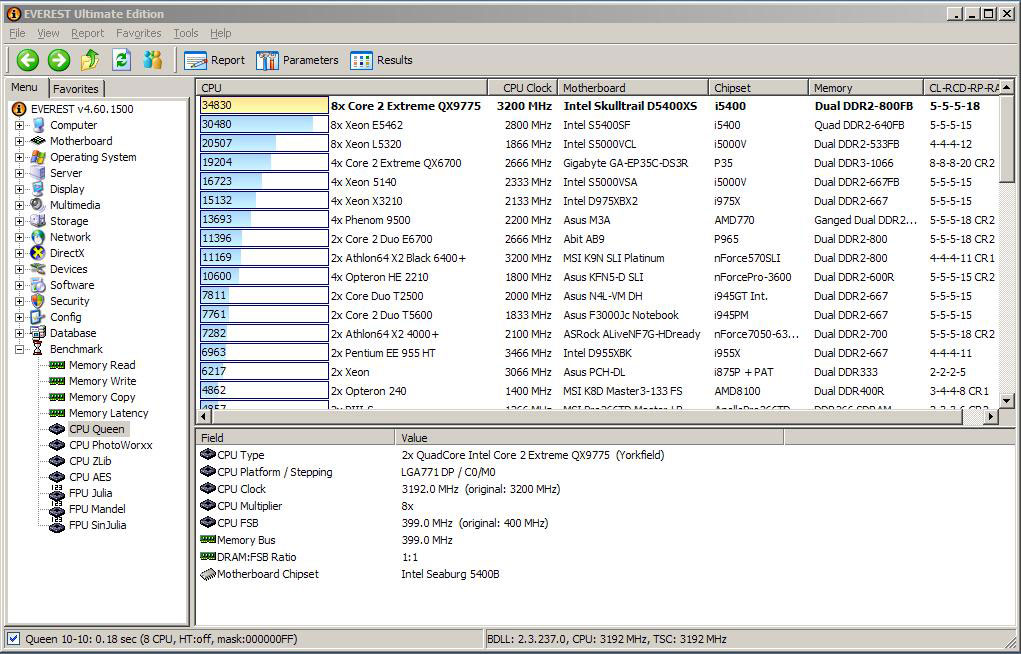Switch to the Favorites tab
Viewport: 1021px width, 654px height.
click(x=76, y=89)
